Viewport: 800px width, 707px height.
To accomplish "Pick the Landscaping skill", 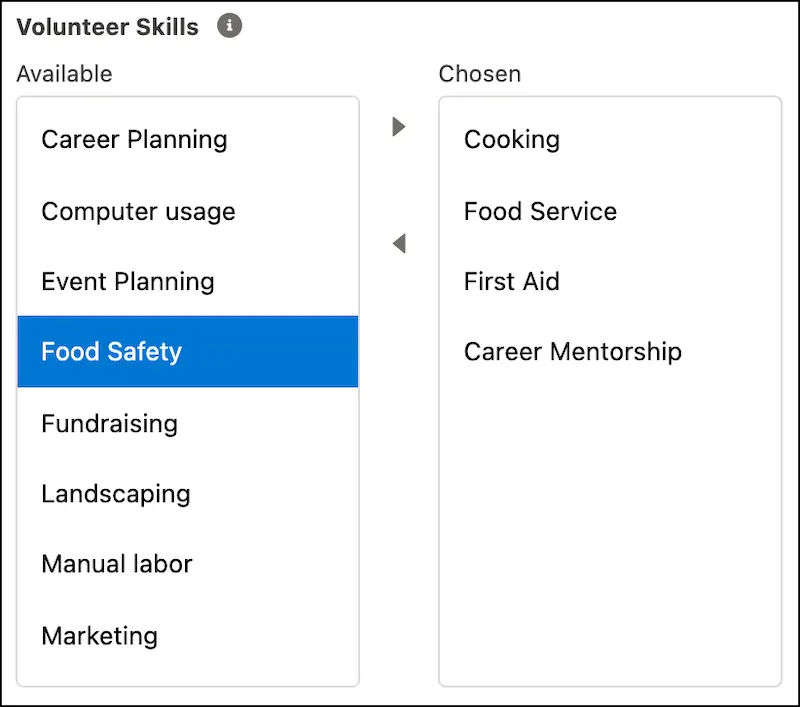I will click(188, 493).
